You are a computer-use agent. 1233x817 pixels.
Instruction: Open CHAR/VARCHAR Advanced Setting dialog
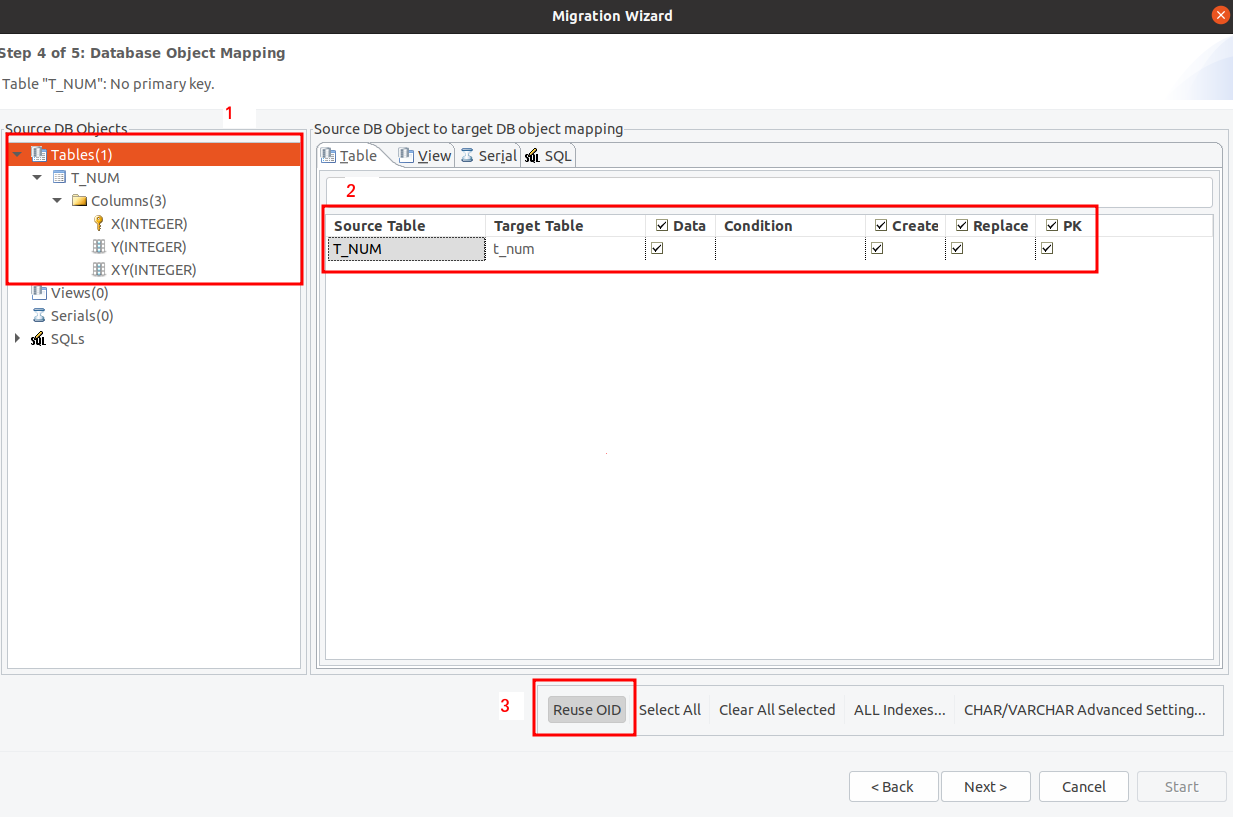pyautogui.click(x=1084, y=710)
